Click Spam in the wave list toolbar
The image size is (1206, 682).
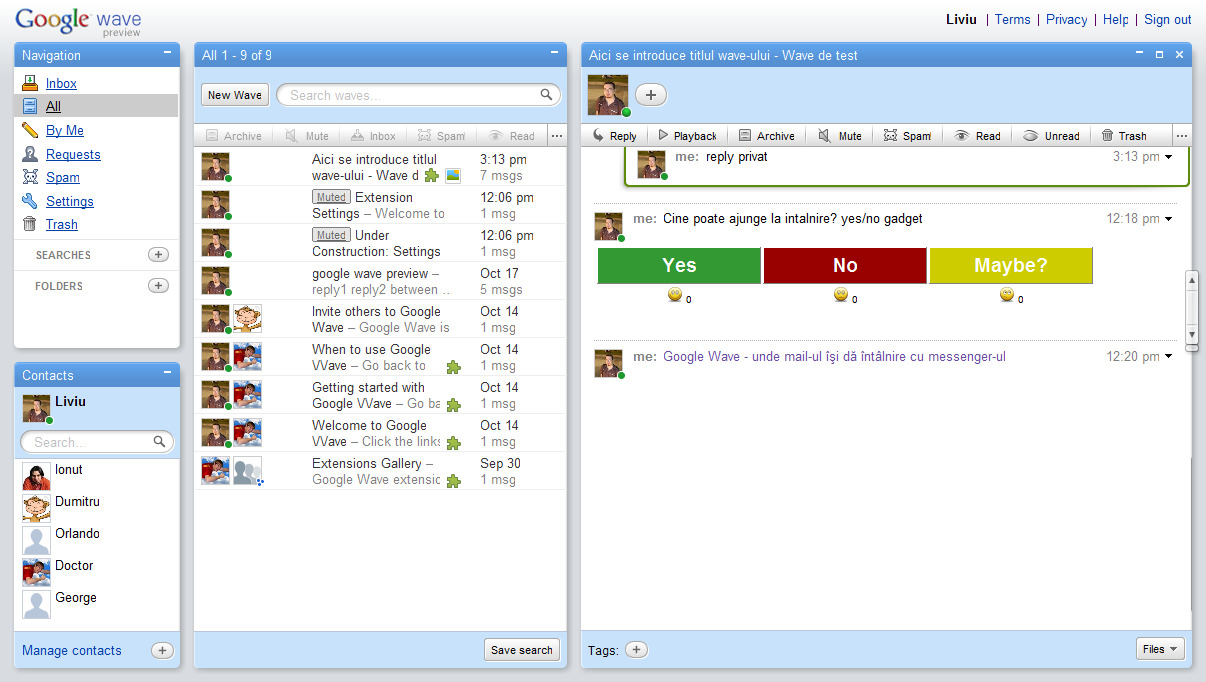[x=441, y=136]
